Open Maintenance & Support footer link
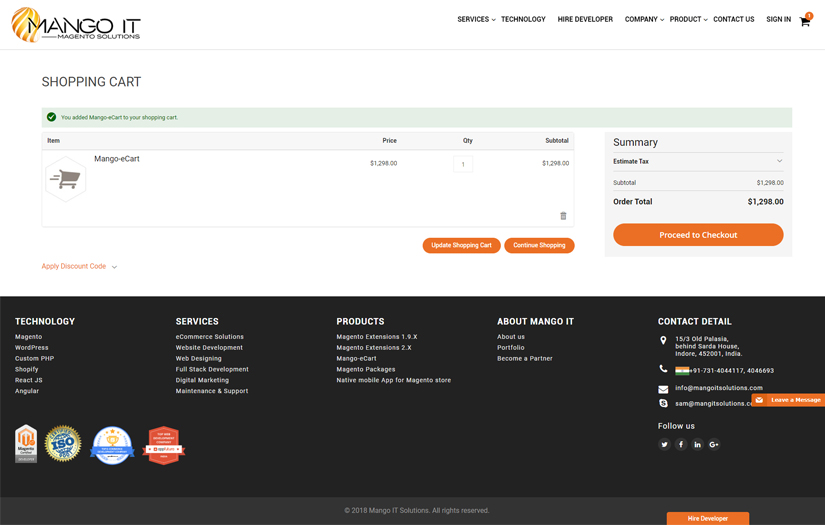This screenshot has width=825, height=525. [x=212, y=391]
